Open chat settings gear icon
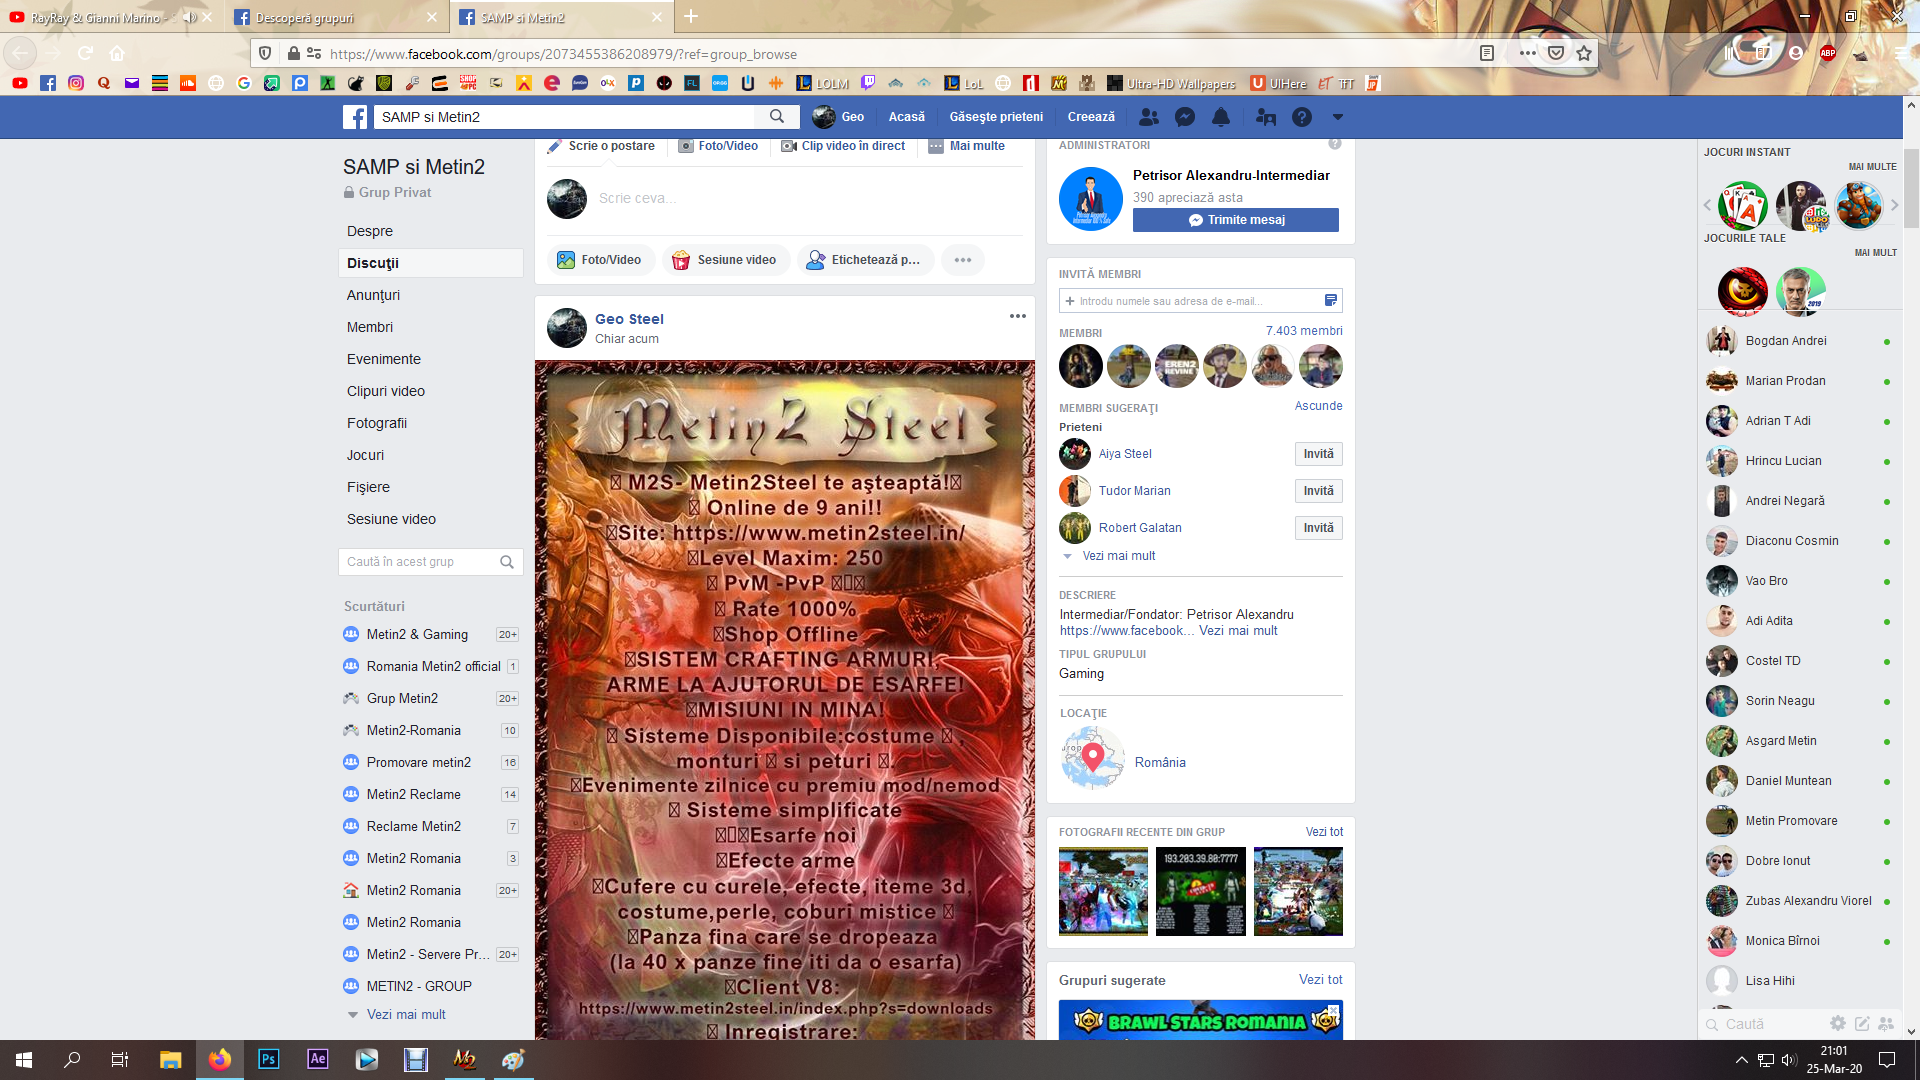The image size is (1920, 1080). pyautogui.click(x=1837, y=1023)
